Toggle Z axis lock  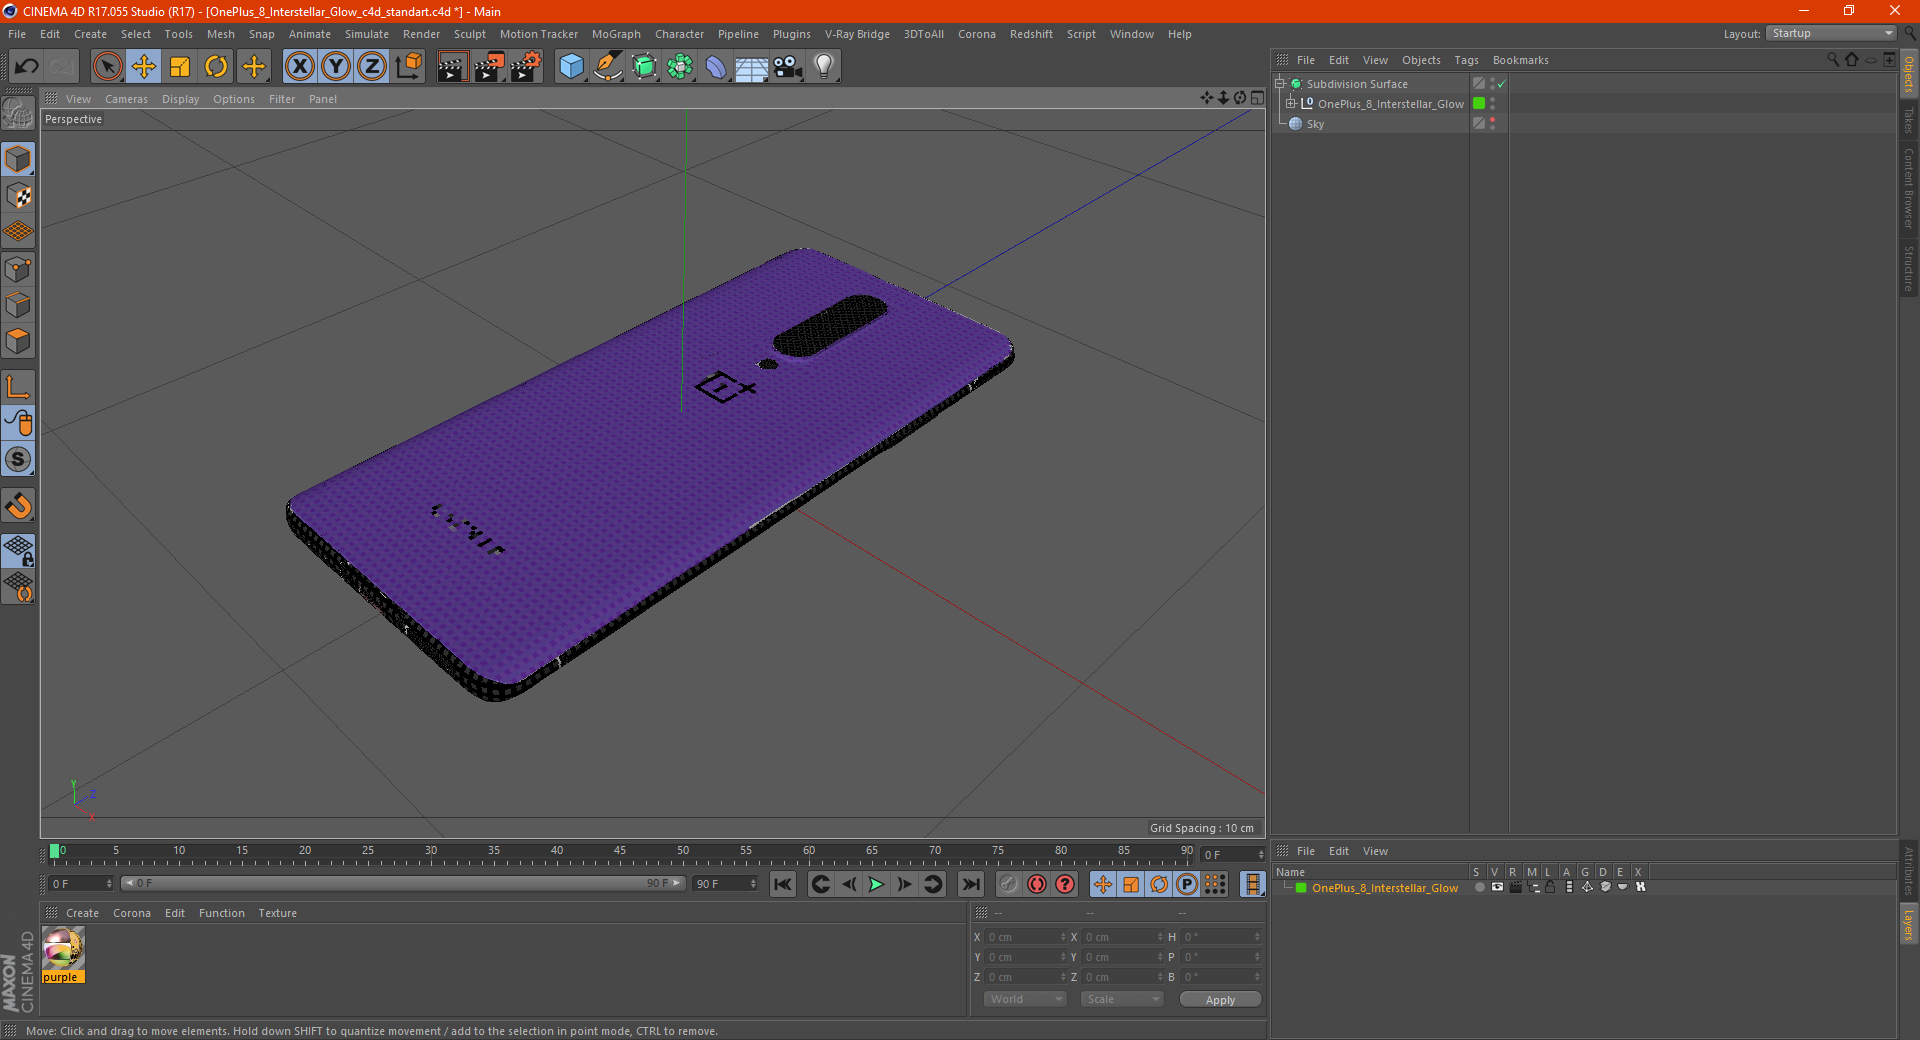[x=372, y=67]
